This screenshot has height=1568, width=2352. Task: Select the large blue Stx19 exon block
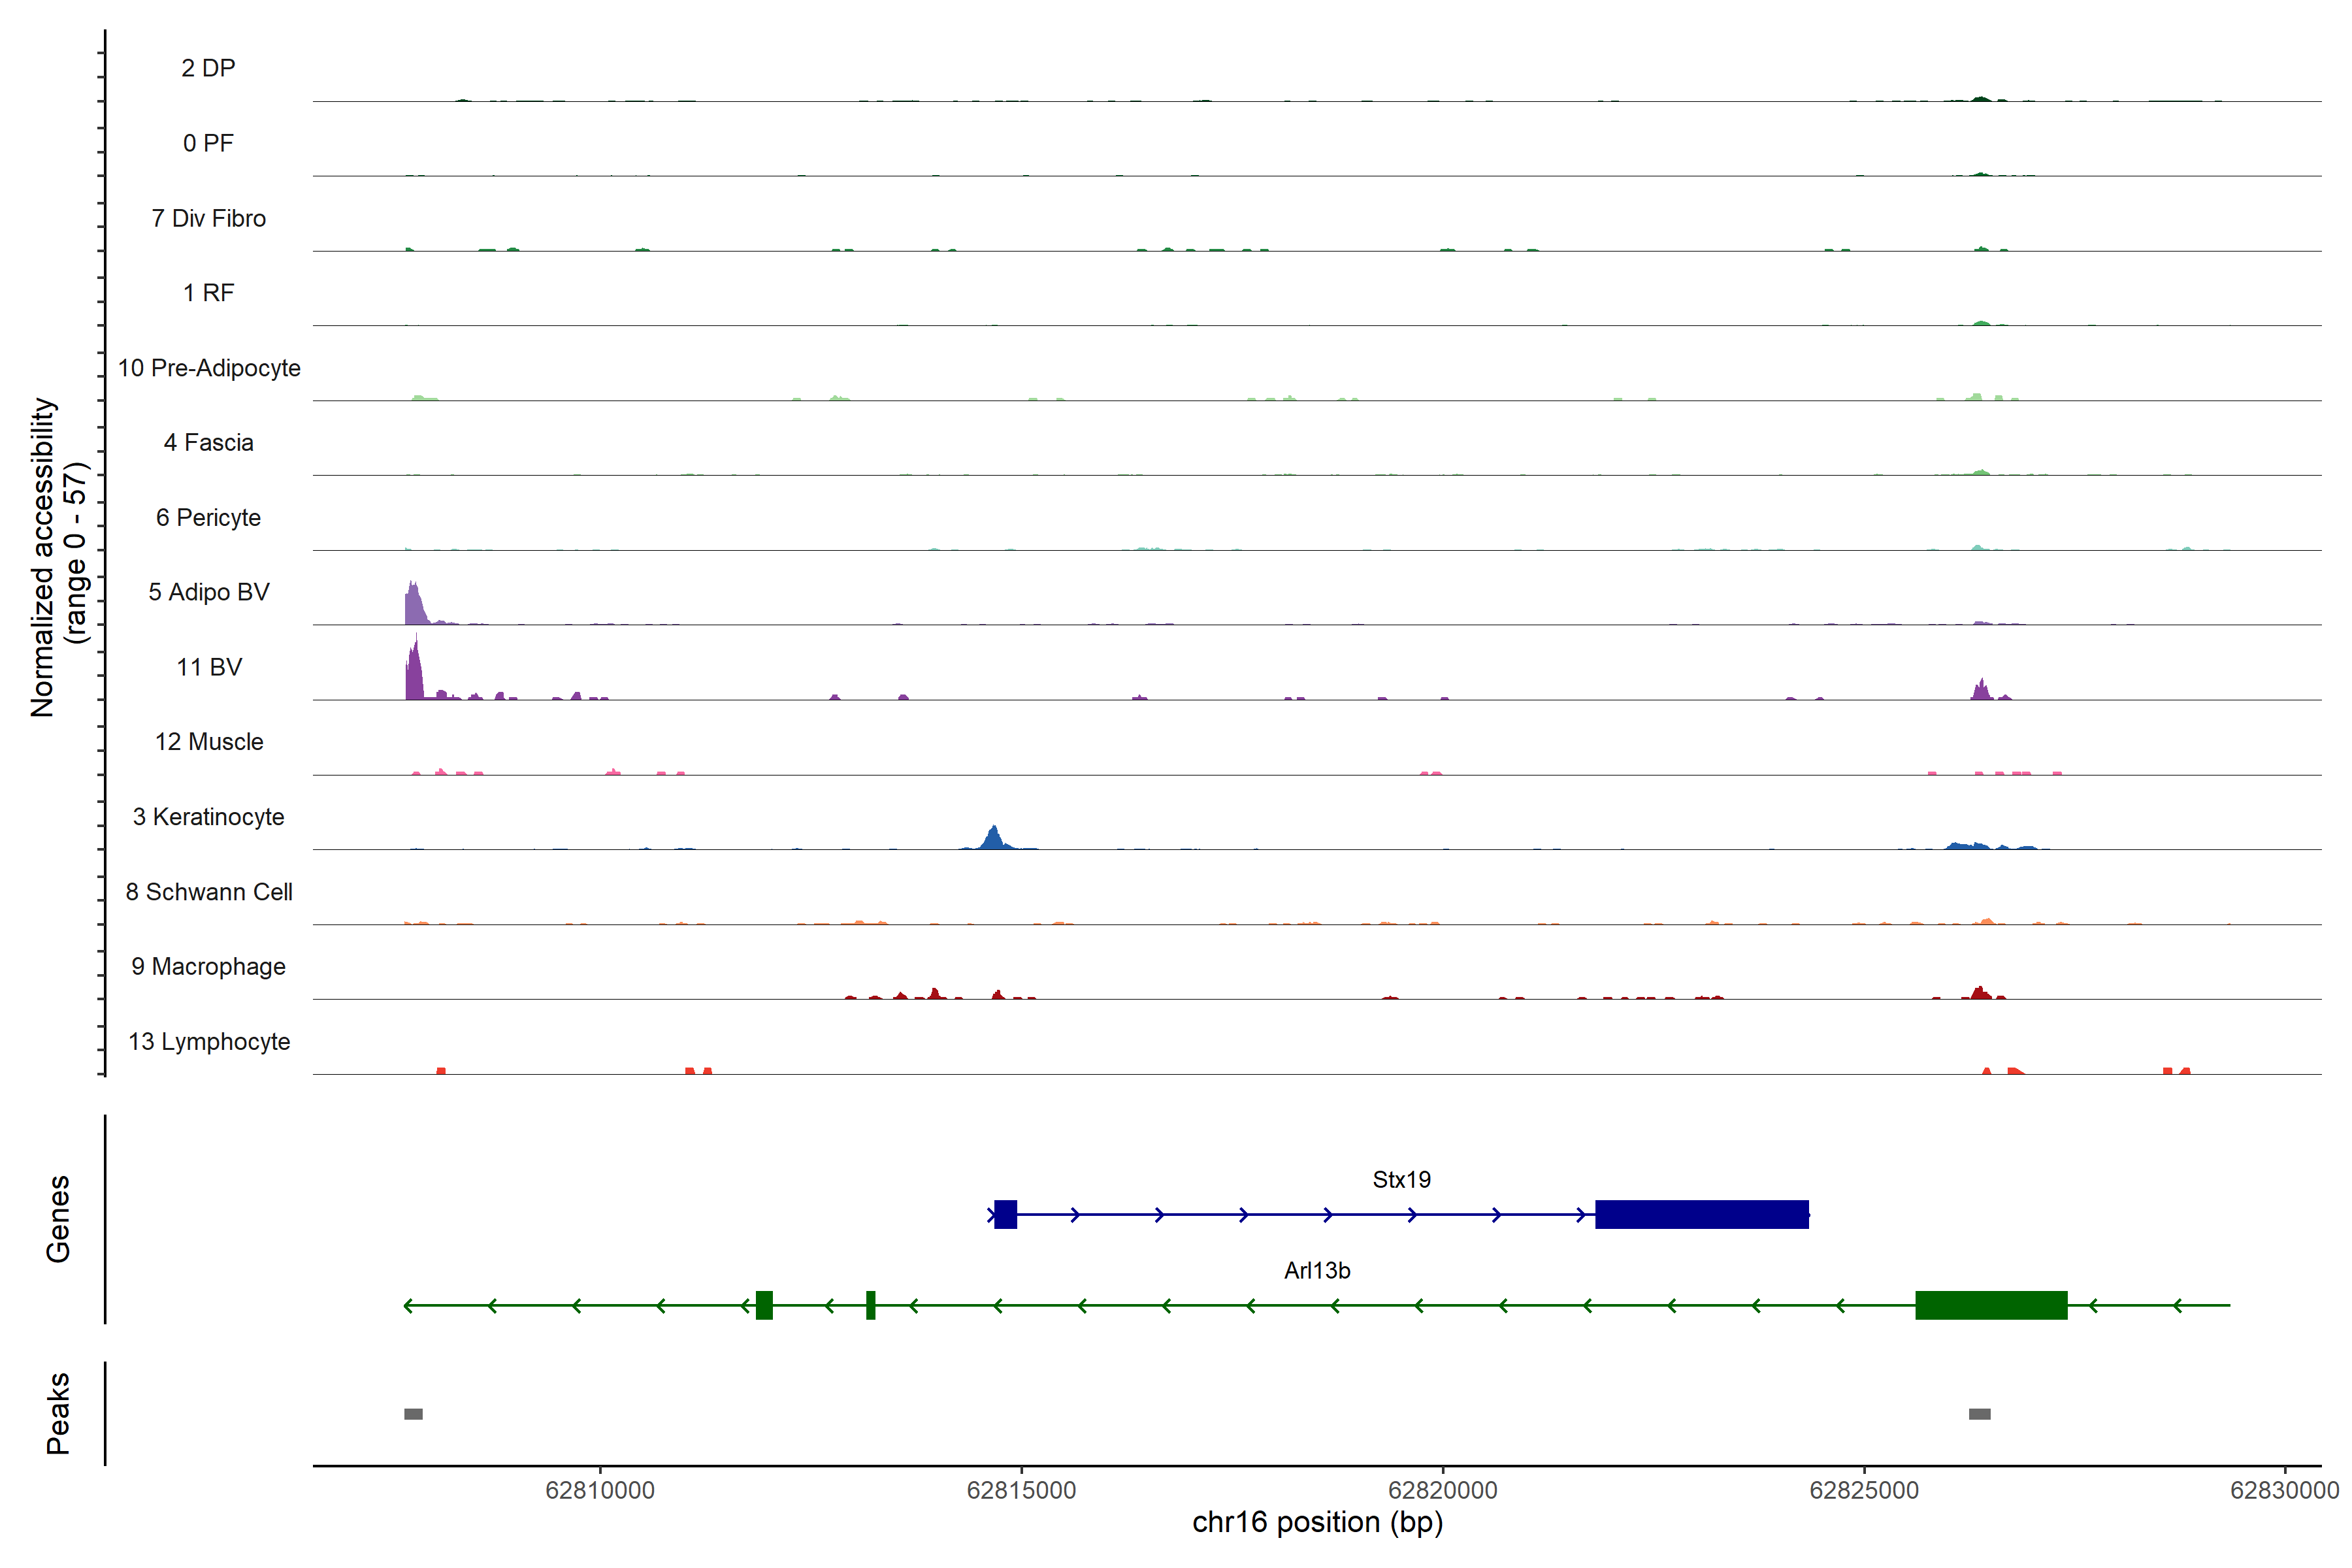coord(1701,1214)
